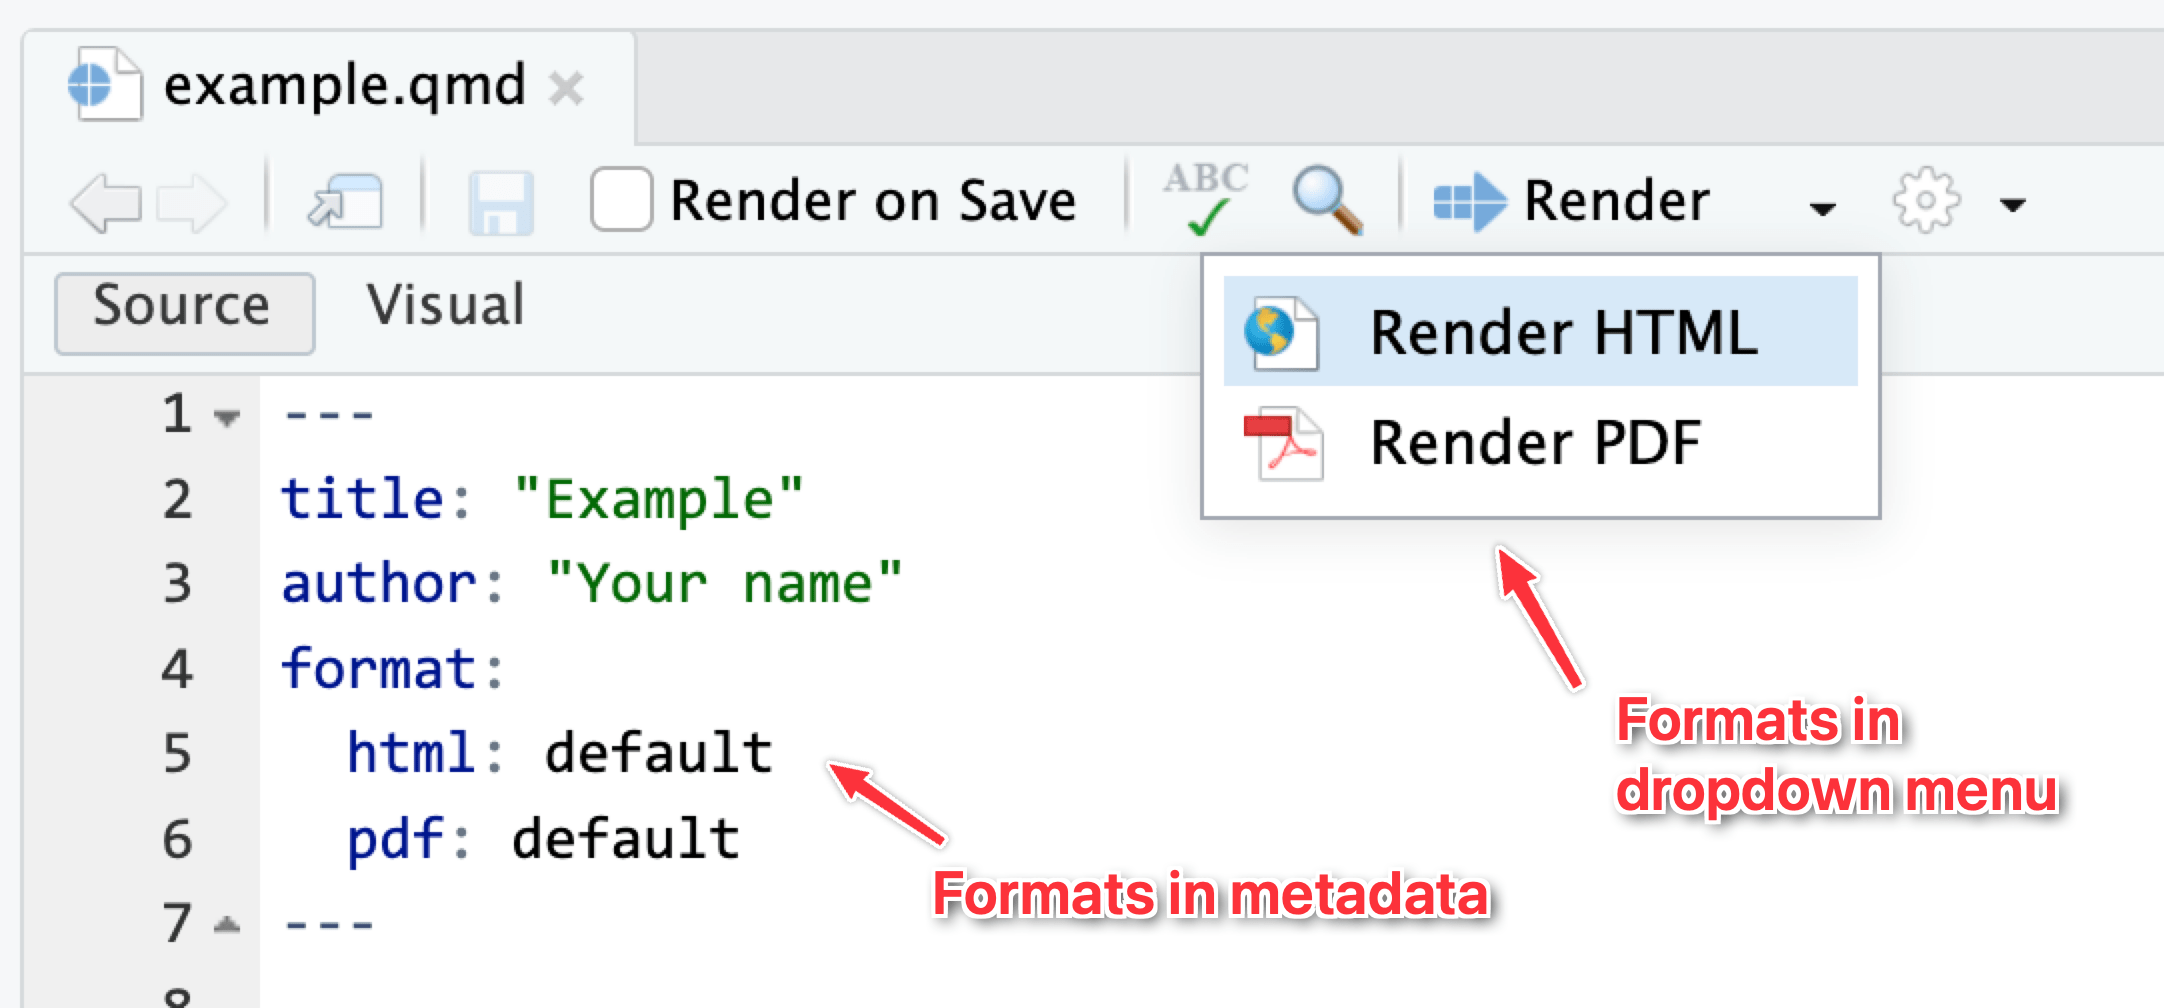
Task: Click the show in new window icon
Action: point(346,201)
